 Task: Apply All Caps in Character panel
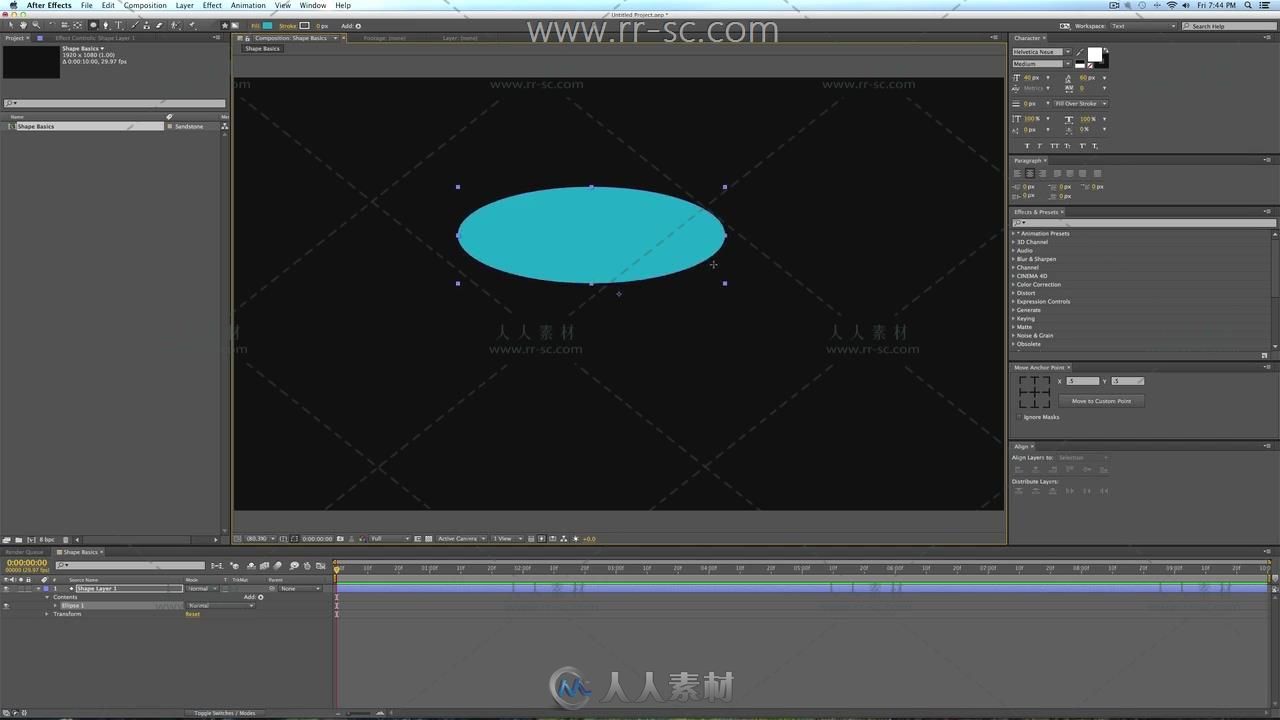pyautogui.click(x=1055, y=146)
